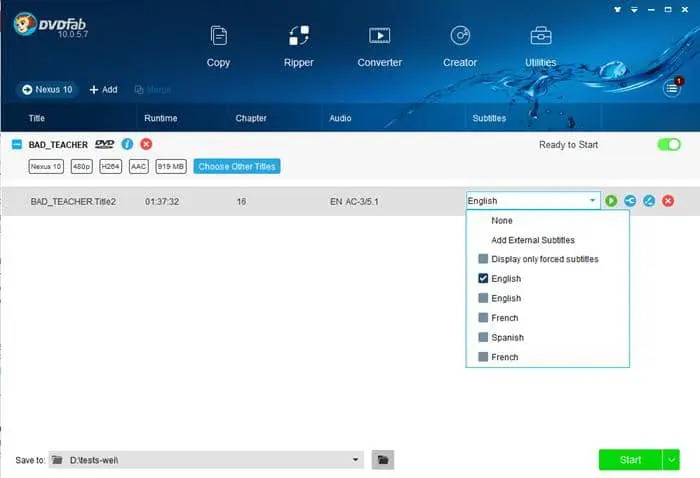Collapse the BAD_TEACHER source entry
Screen dimensions: 700x478
tap(17, 144)
